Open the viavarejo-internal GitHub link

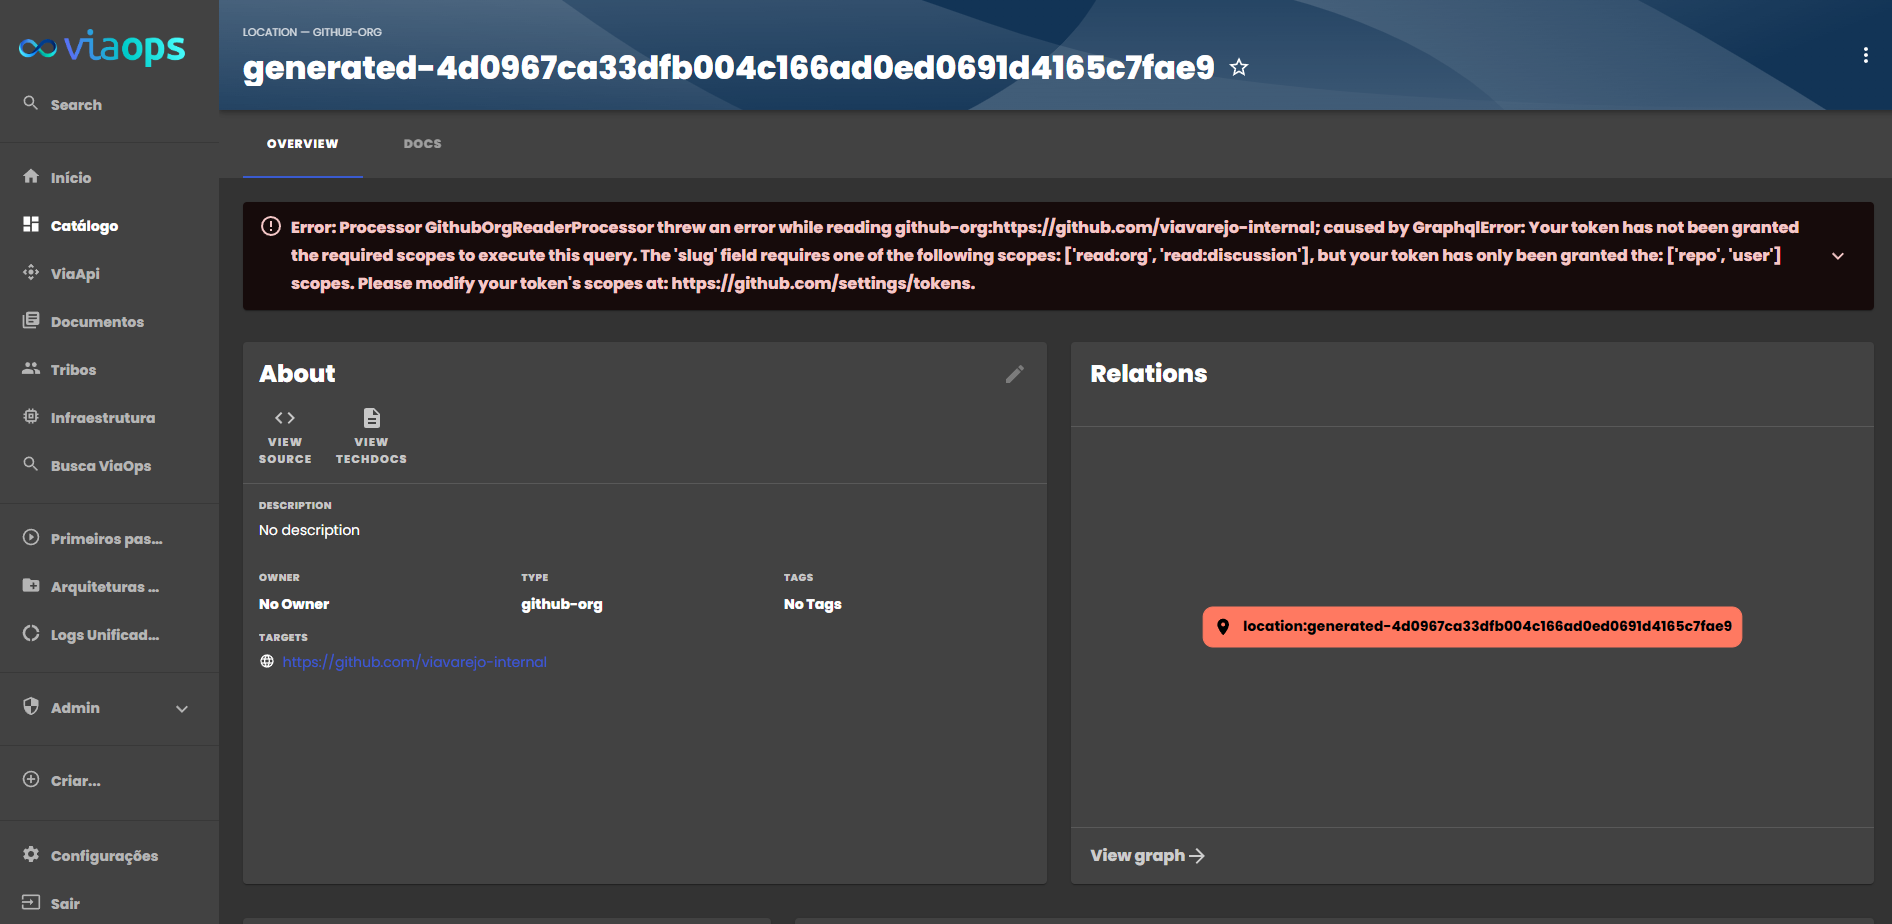[x=414, y=661]
